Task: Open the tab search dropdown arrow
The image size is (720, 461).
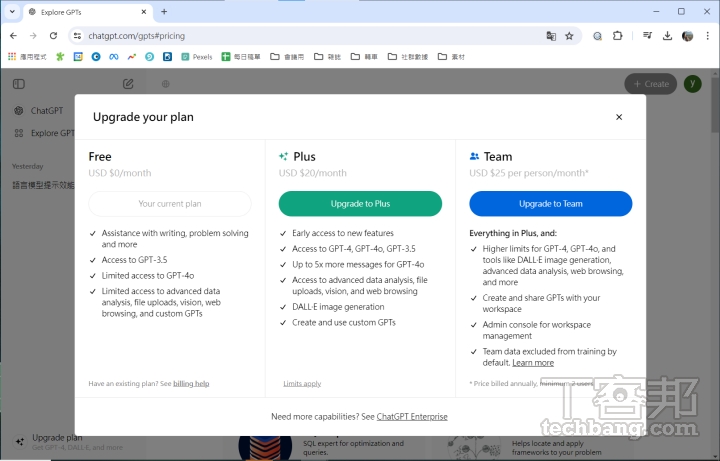Action: (x=12, y=11)
